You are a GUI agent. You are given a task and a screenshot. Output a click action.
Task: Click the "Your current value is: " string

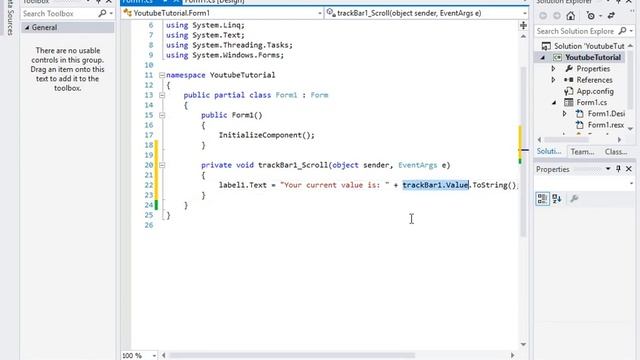pos(335,185)
